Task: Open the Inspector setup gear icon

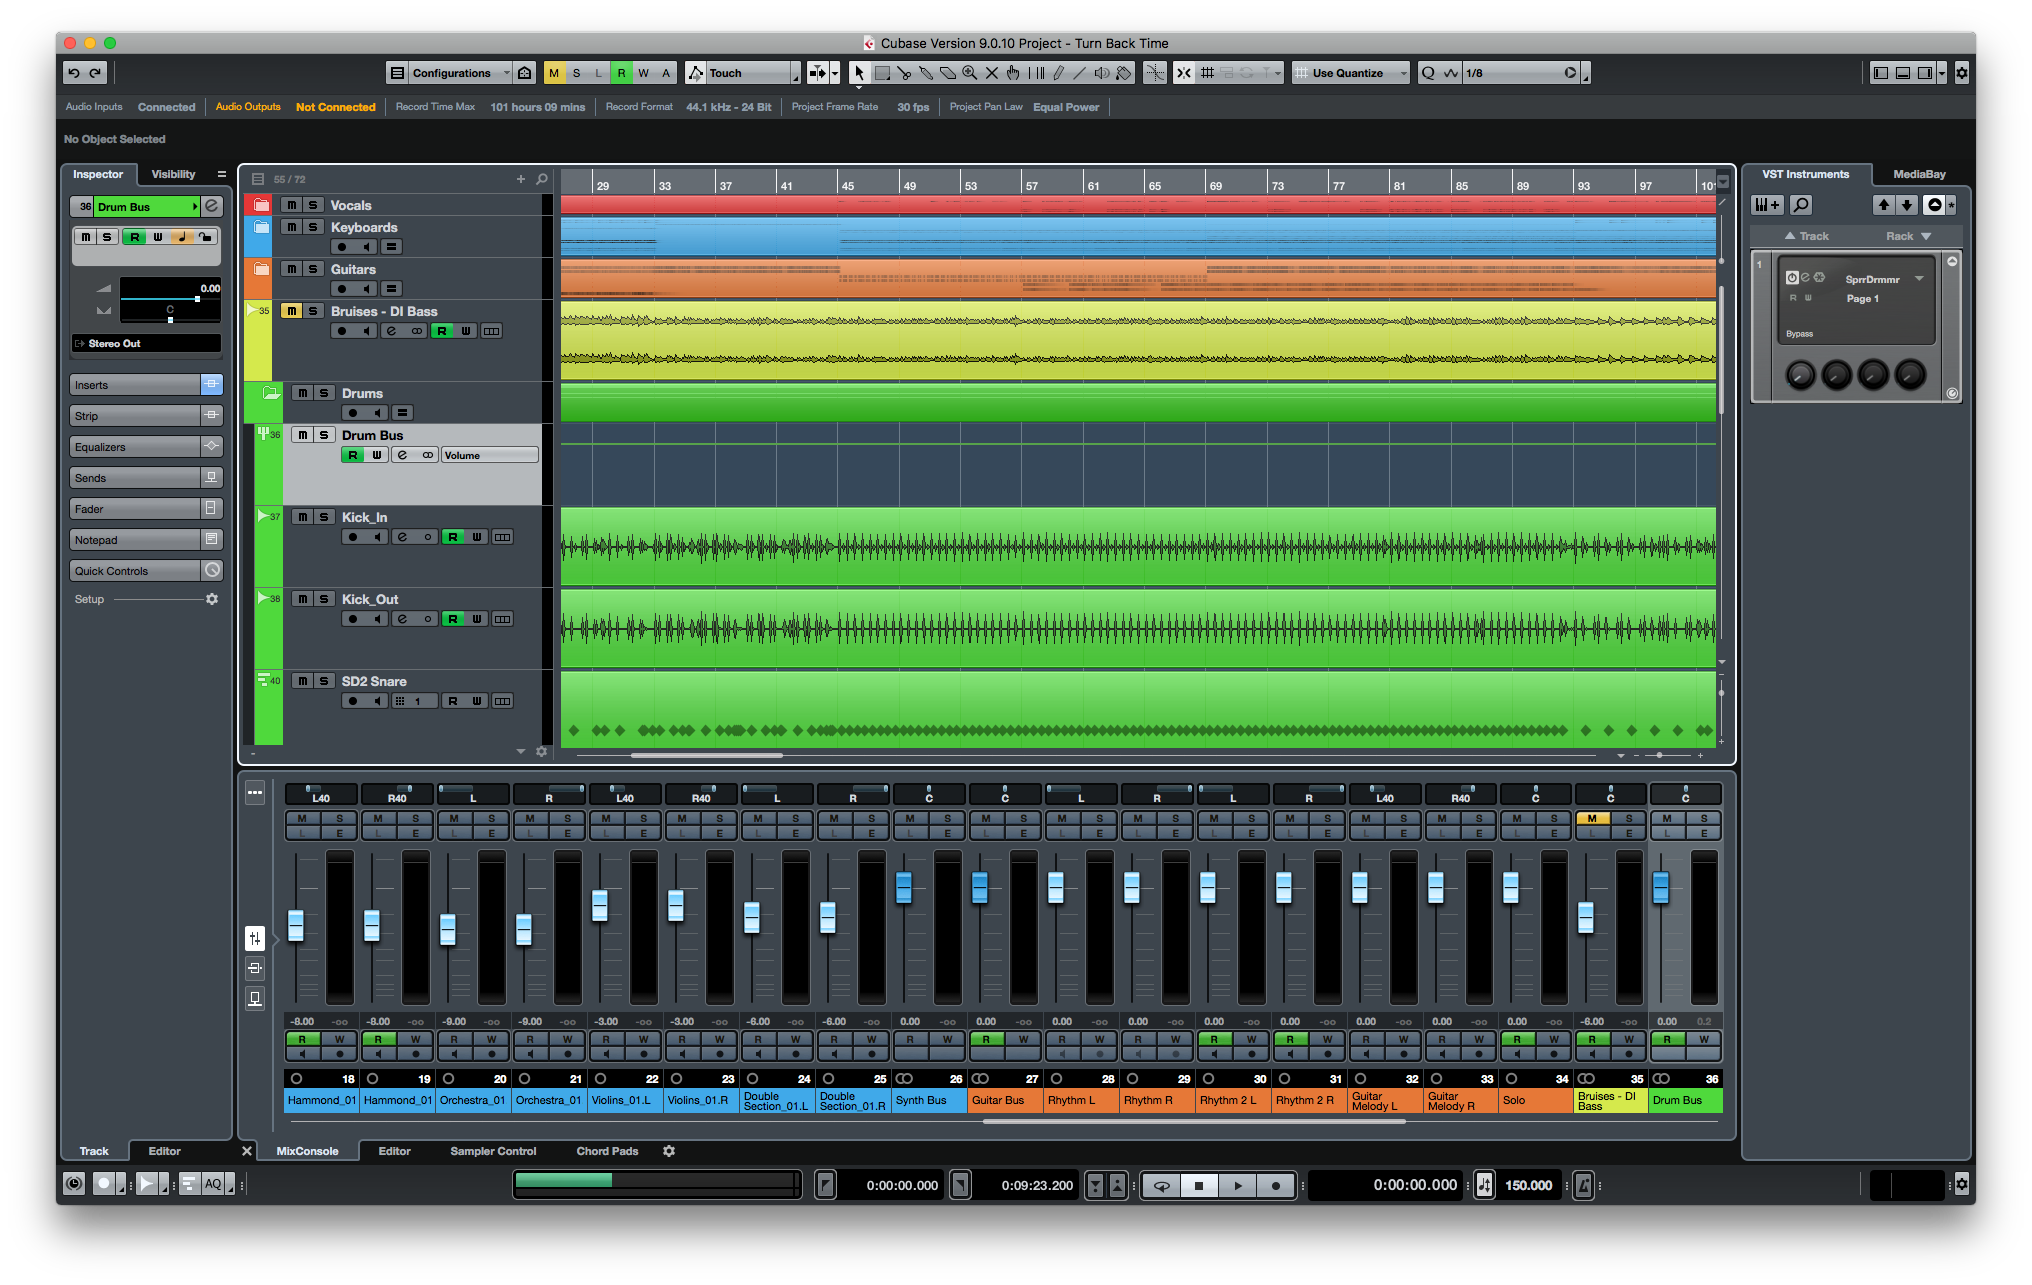Action: click(x=212, y=599)
